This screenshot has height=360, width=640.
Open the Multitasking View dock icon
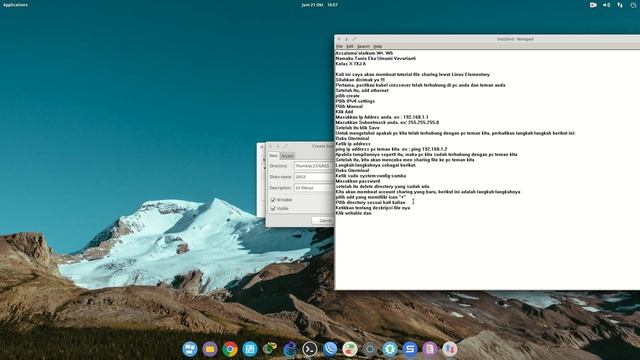190,349
